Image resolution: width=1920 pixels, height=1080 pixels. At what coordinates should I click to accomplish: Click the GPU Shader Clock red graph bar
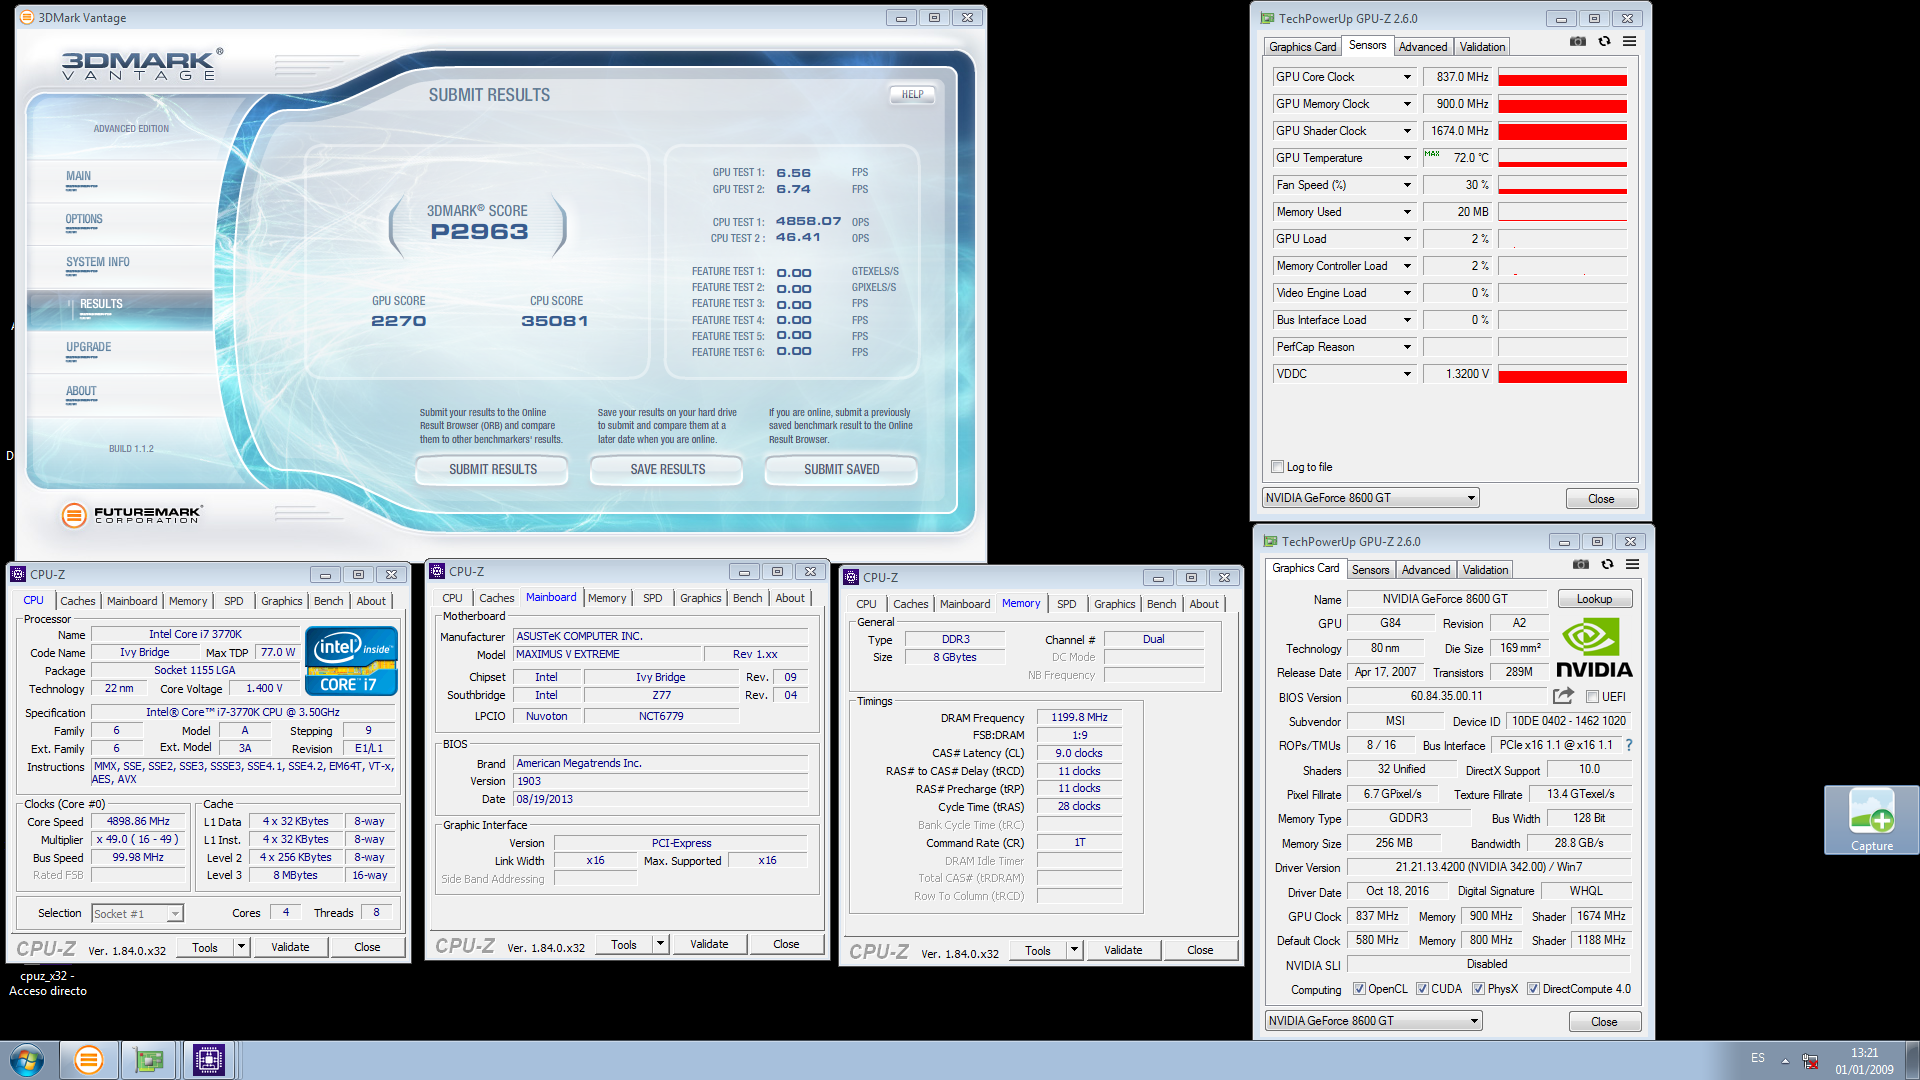click(1562, 131)
